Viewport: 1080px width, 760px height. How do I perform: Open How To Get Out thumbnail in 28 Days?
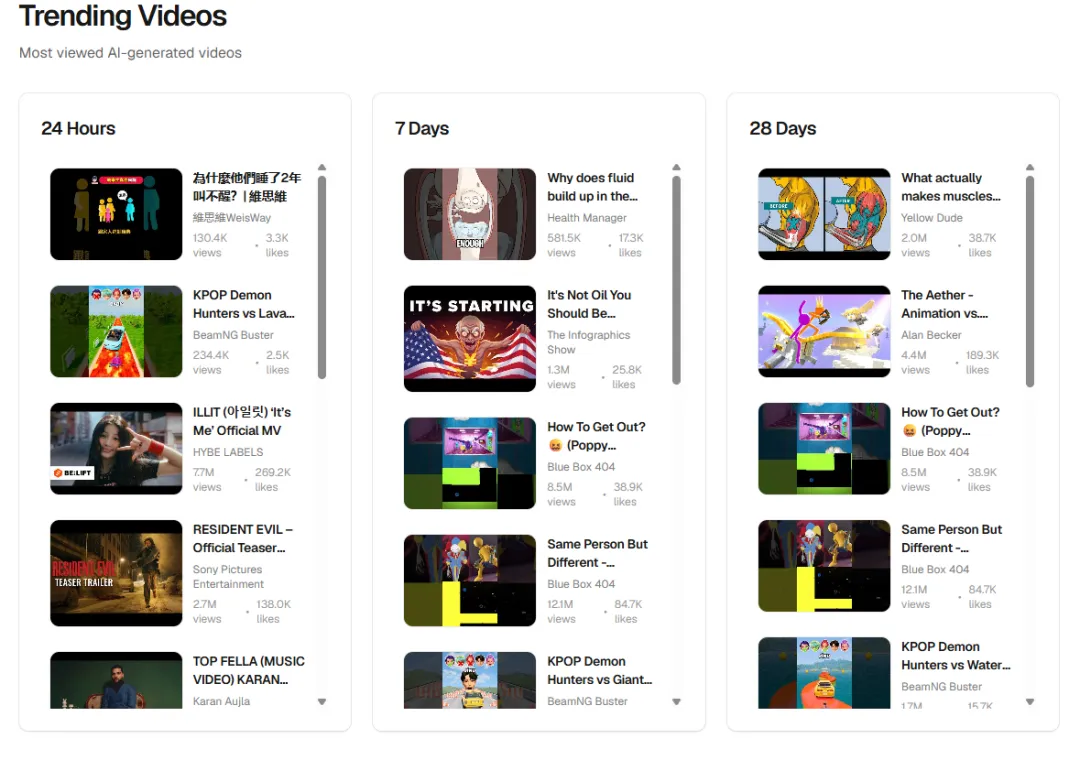coord(824,449)
